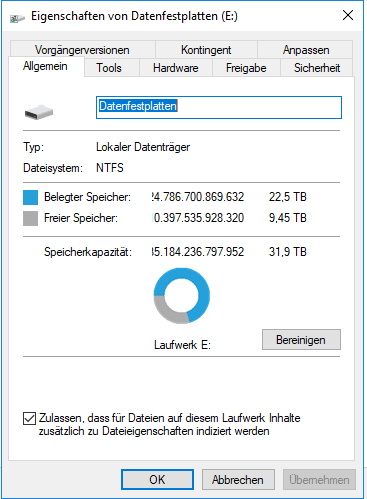Image resolution: width=367 pixels, height=499 pixels.
Task: Click the title bar drive icon
Action: [x=17, y=18]
